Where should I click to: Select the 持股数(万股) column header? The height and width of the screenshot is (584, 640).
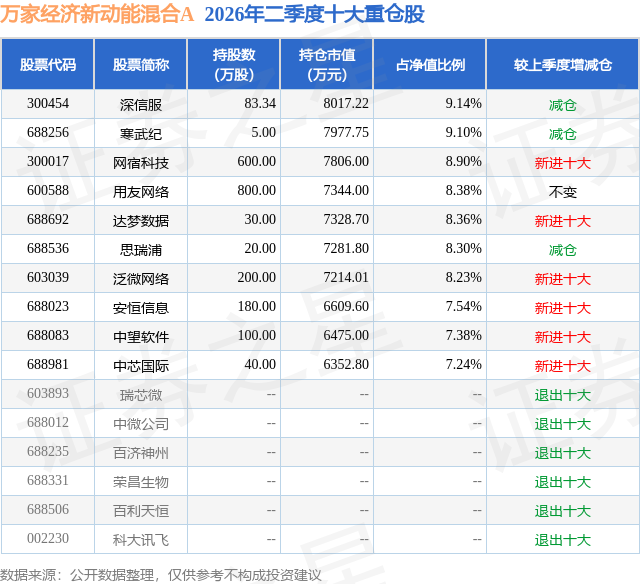tap(234, 64)
